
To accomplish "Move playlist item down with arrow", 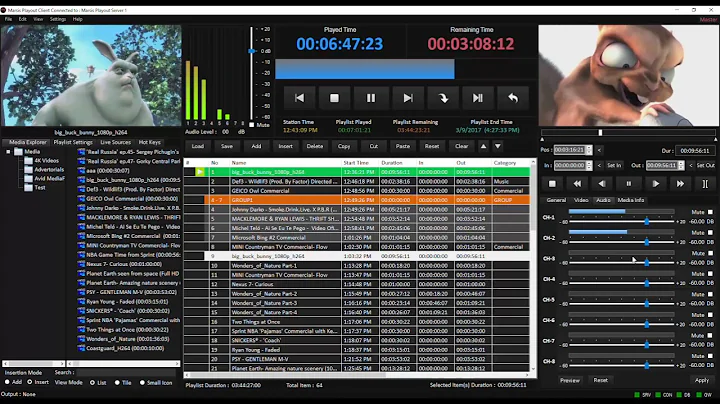I will (x=498, y=146).
